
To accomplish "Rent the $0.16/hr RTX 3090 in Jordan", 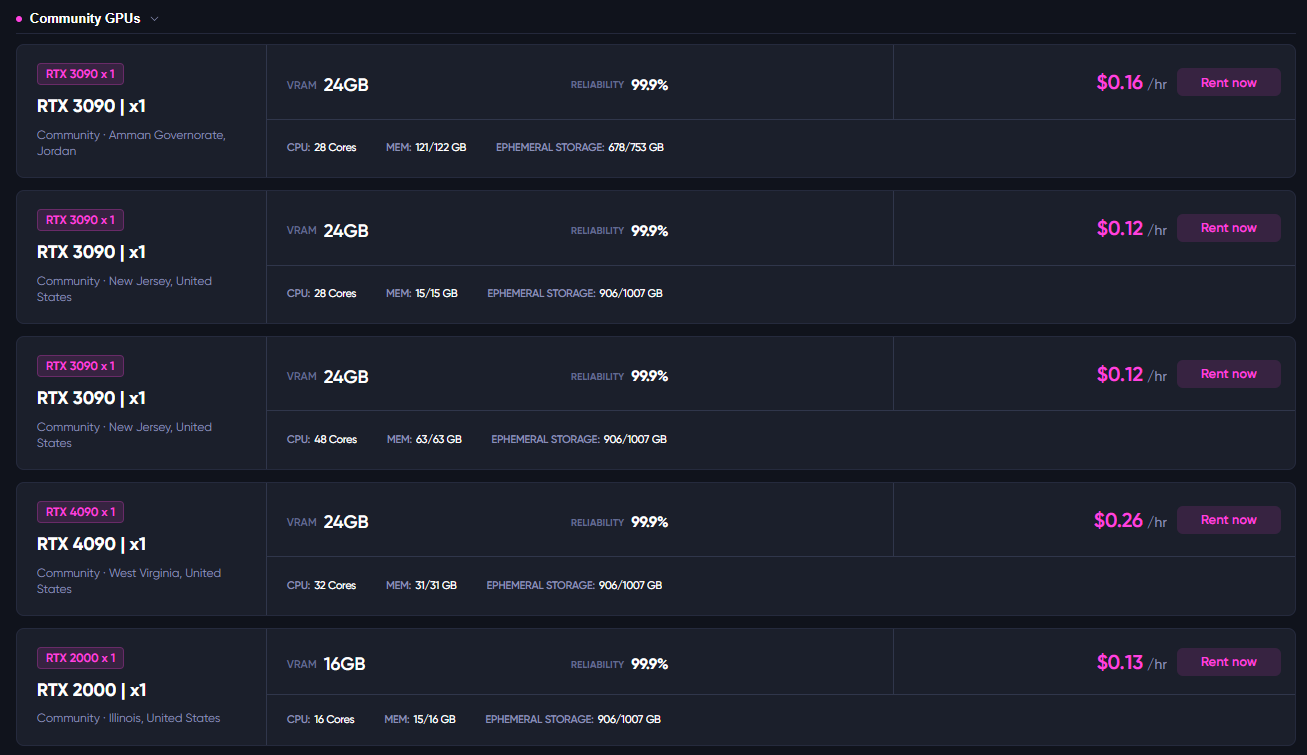I will point(1228,83).
